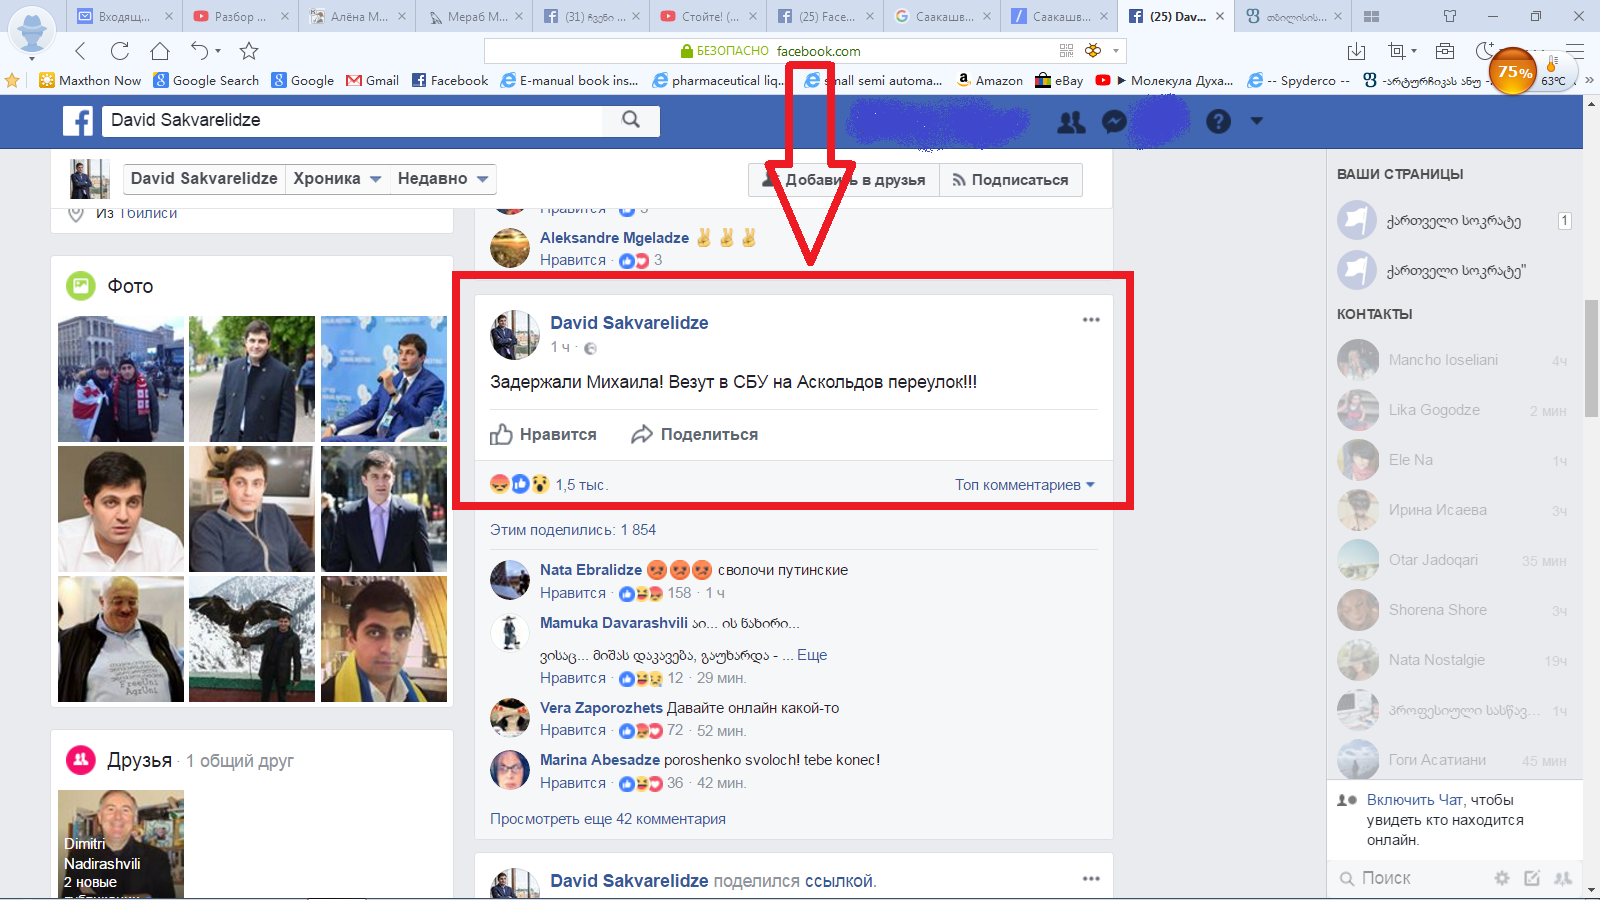This screenshot has height=900, width=1600.
Task: Close the Разбор YouTube tab
Action: pyautogui.click(x=285, y=16)
